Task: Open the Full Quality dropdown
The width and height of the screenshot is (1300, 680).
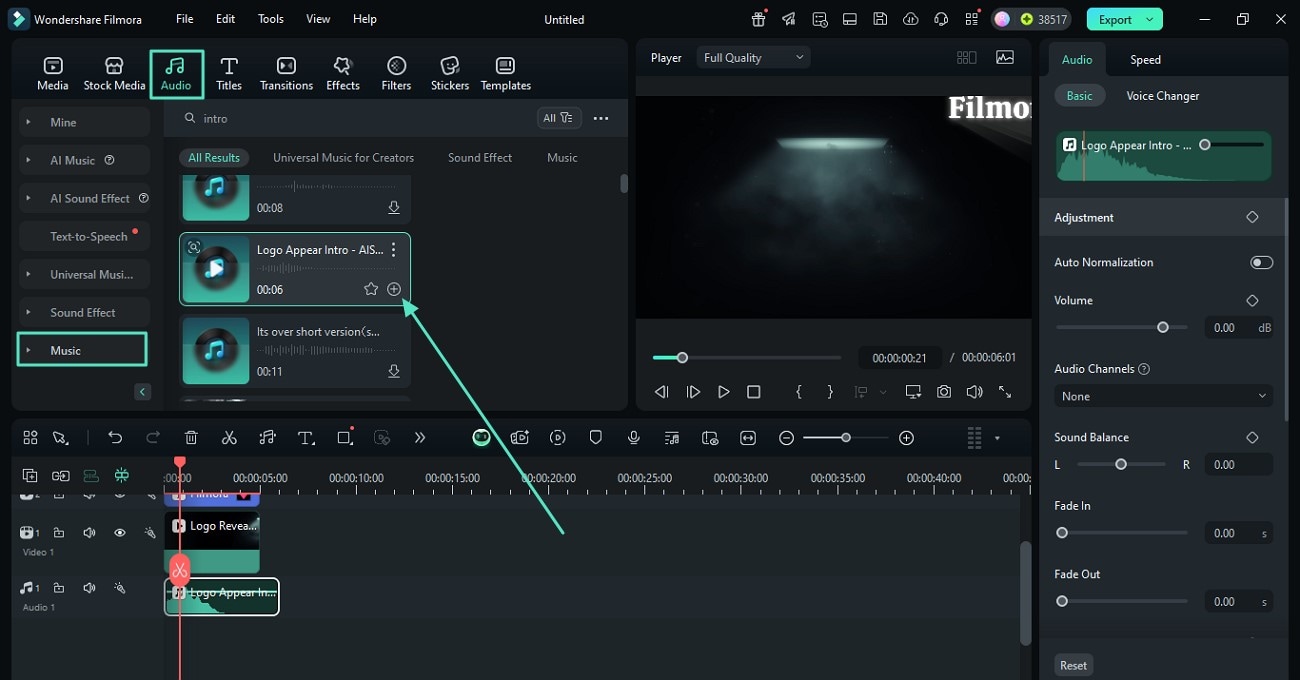Action: (754, 58)
